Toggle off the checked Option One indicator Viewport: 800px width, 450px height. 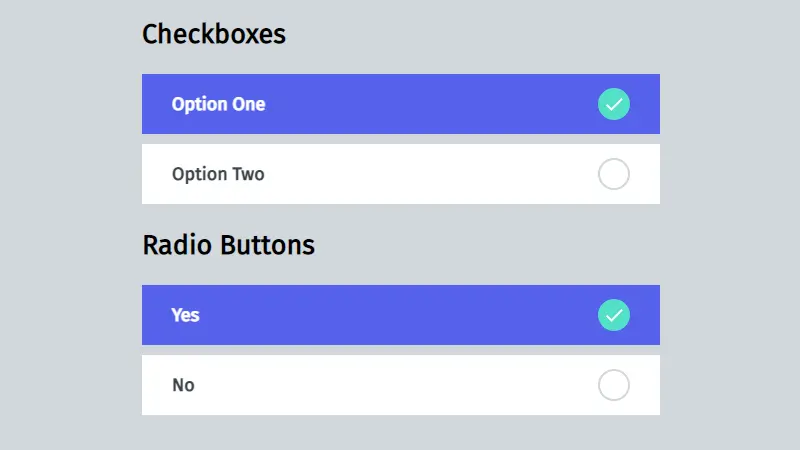(614, 104)
